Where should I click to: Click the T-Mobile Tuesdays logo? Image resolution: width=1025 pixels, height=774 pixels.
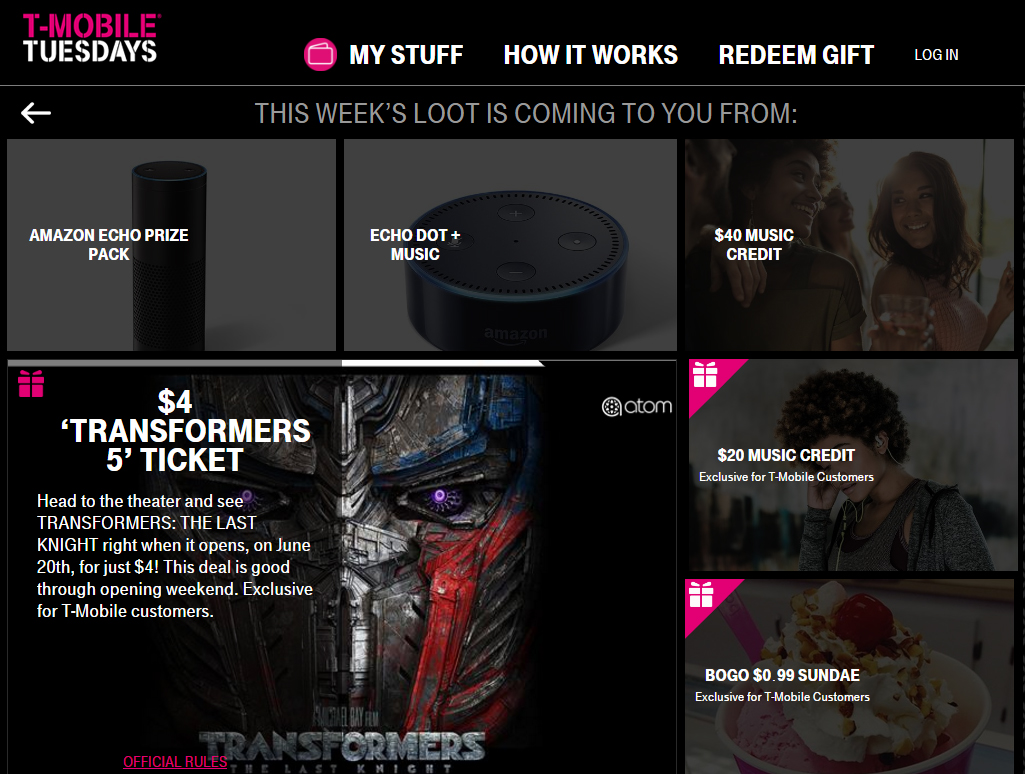coord(90,39)
